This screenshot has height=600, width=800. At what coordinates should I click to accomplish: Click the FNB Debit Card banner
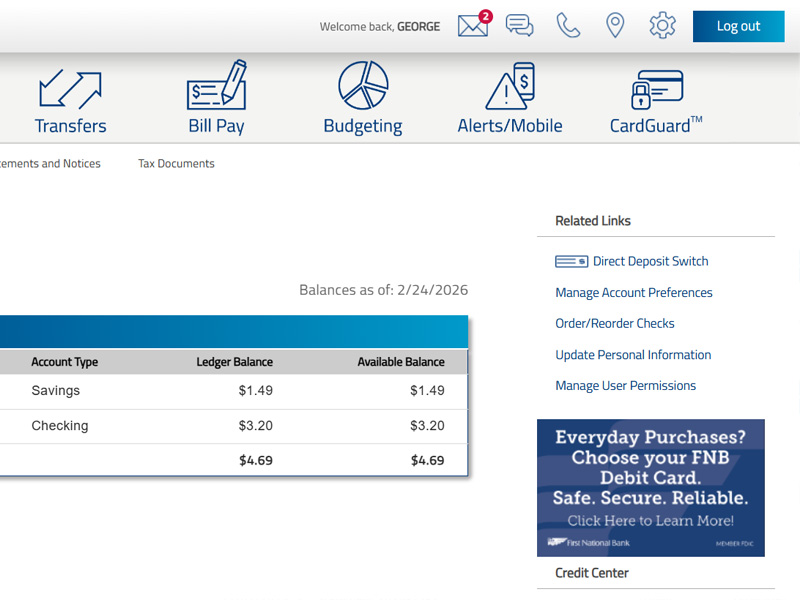pyautogui.click(x=650, y=487)
